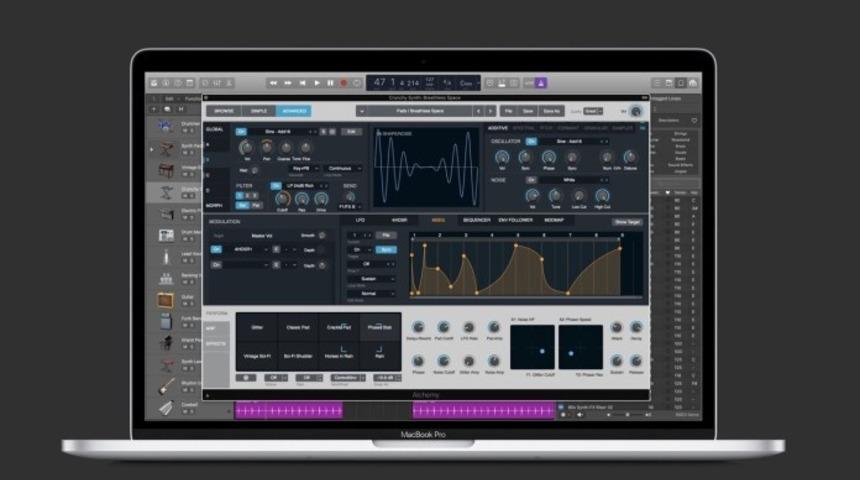Select the Classic Pad transform pad
860x480 pixels.
(x=298, y=327)
